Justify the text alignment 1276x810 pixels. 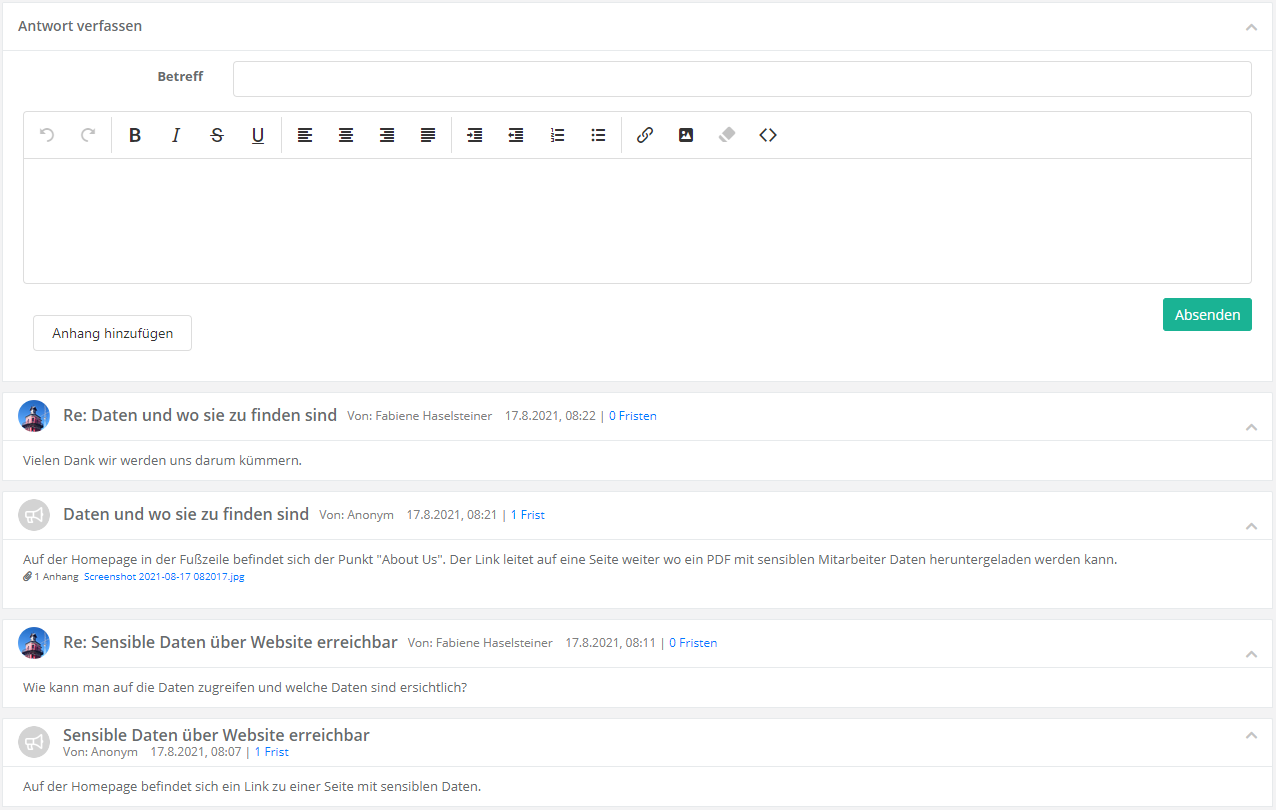(x=428, y=135)
